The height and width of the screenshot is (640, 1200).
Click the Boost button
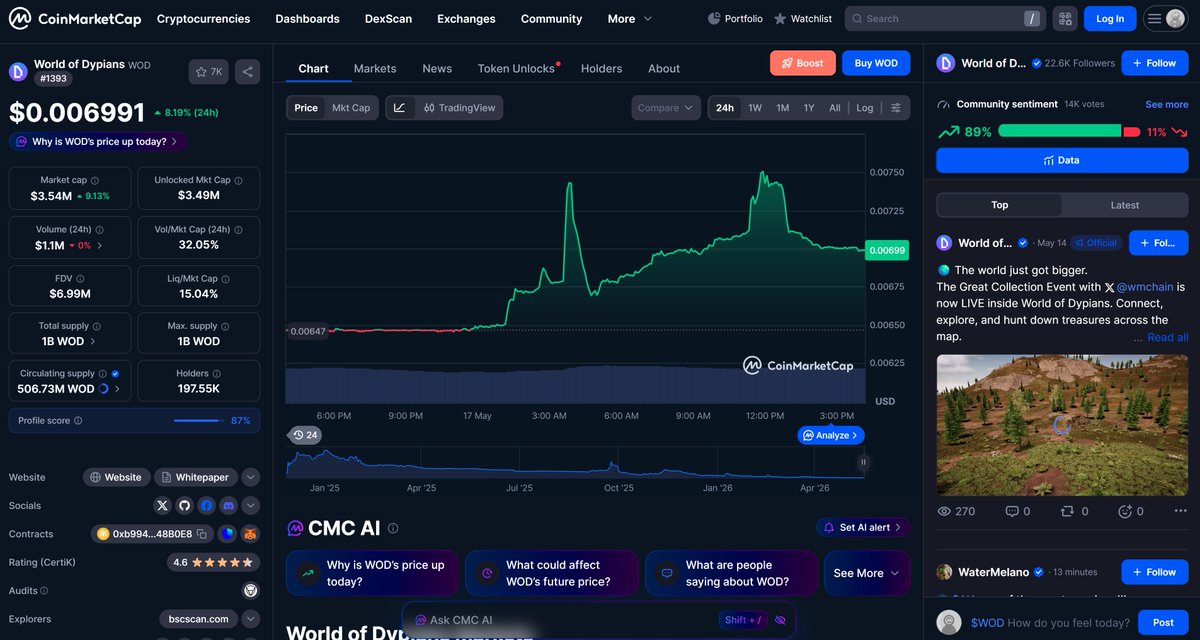point(803,63)
